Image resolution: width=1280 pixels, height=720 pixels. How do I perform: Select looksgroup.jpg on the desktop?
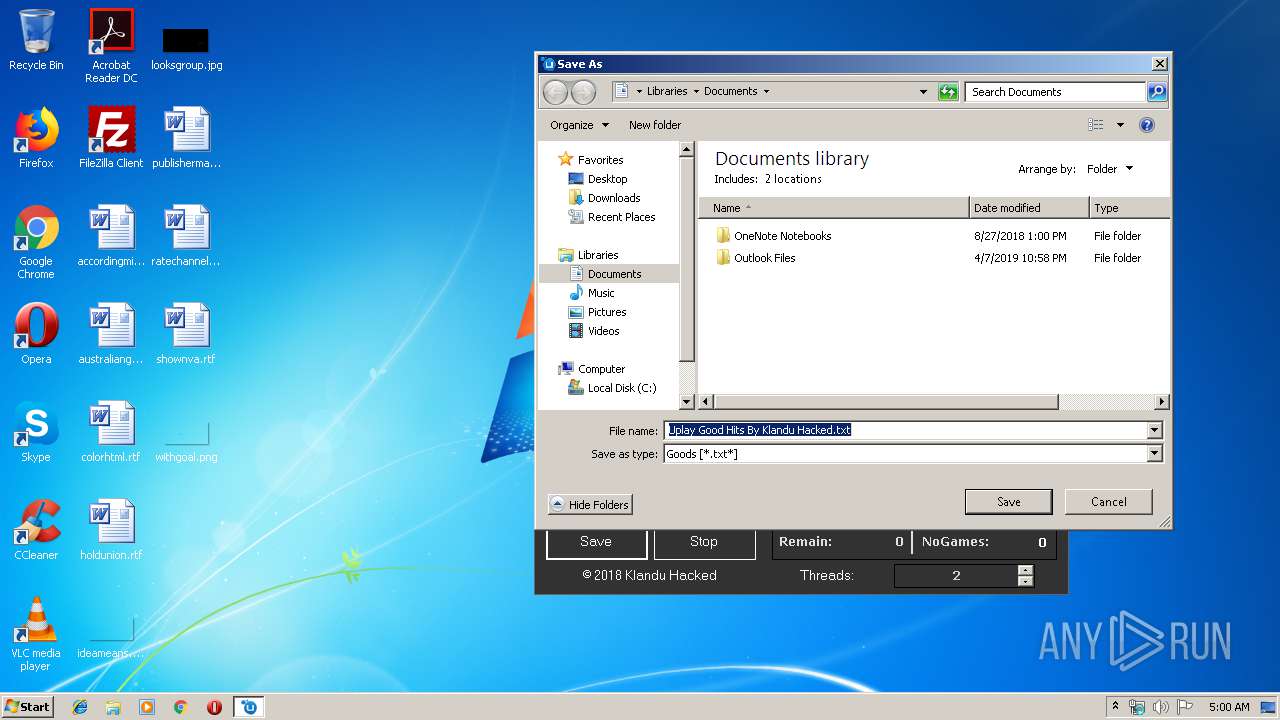tap(186, 48)
